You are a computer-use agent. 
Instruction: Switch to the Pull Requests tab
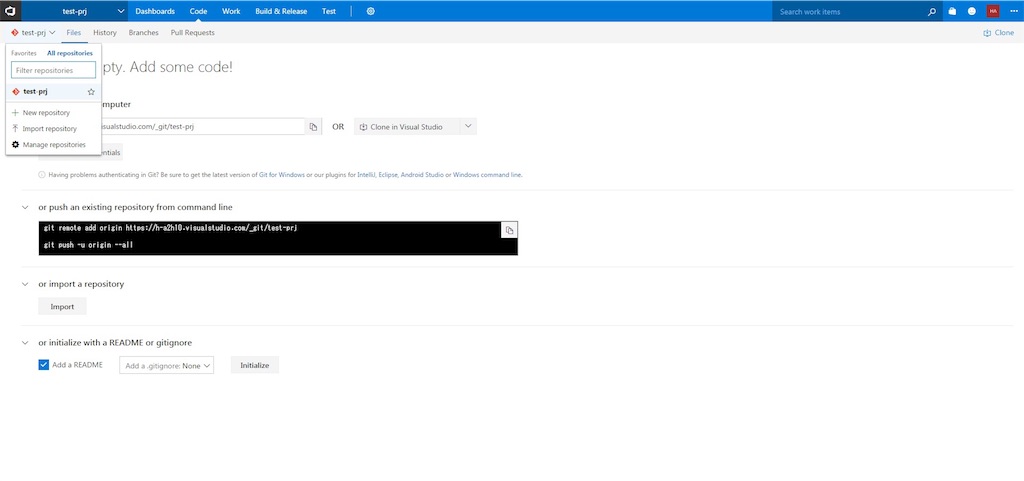click(x=193, y=33)
